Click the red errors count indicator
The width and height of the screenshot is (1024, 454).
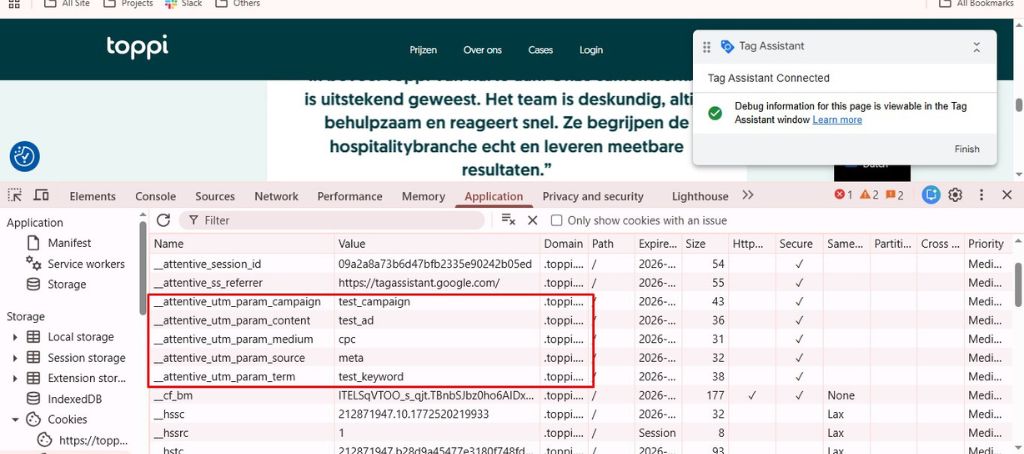[843, 195]
